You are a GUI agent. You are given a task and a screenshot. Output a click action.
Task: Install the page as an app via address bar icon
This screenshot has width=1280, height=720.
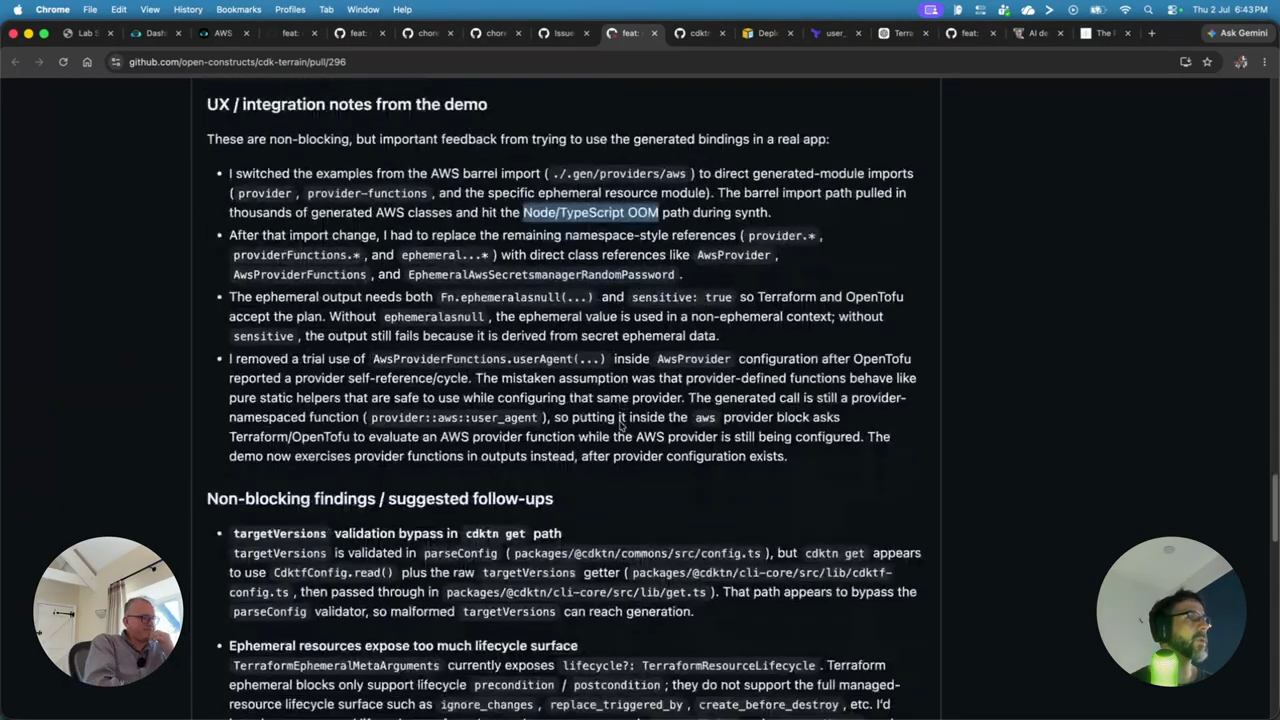(x=1186, y=62)
